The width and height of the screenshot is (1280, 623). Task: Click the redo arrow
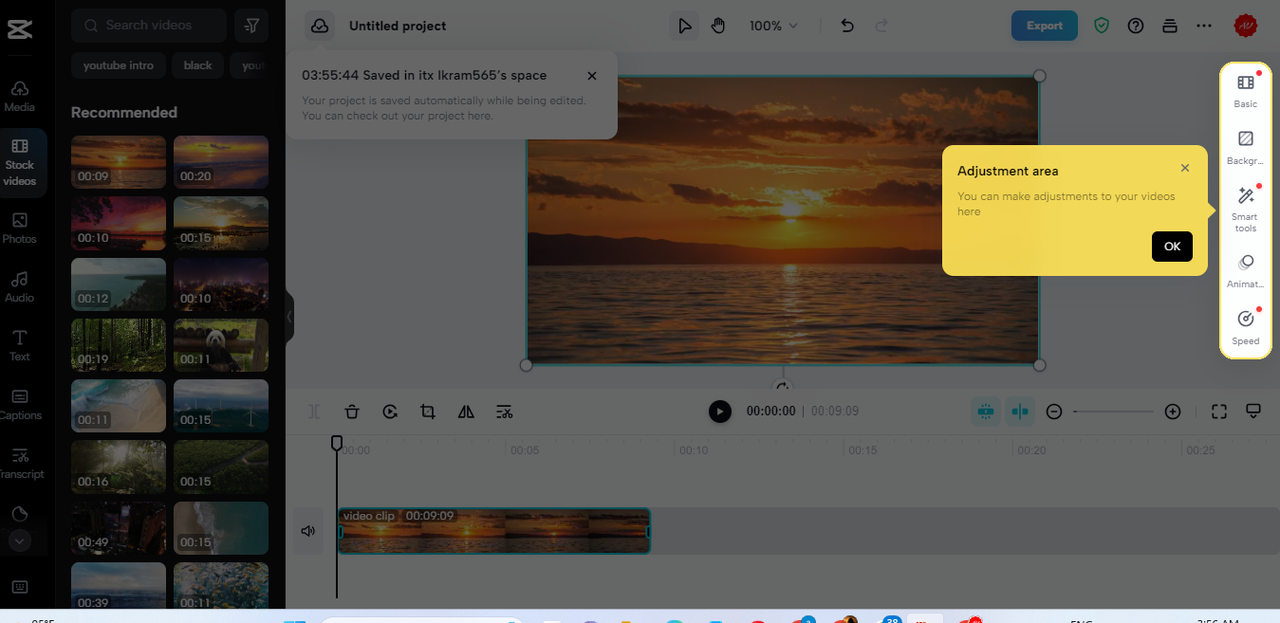tap(882, 26)
